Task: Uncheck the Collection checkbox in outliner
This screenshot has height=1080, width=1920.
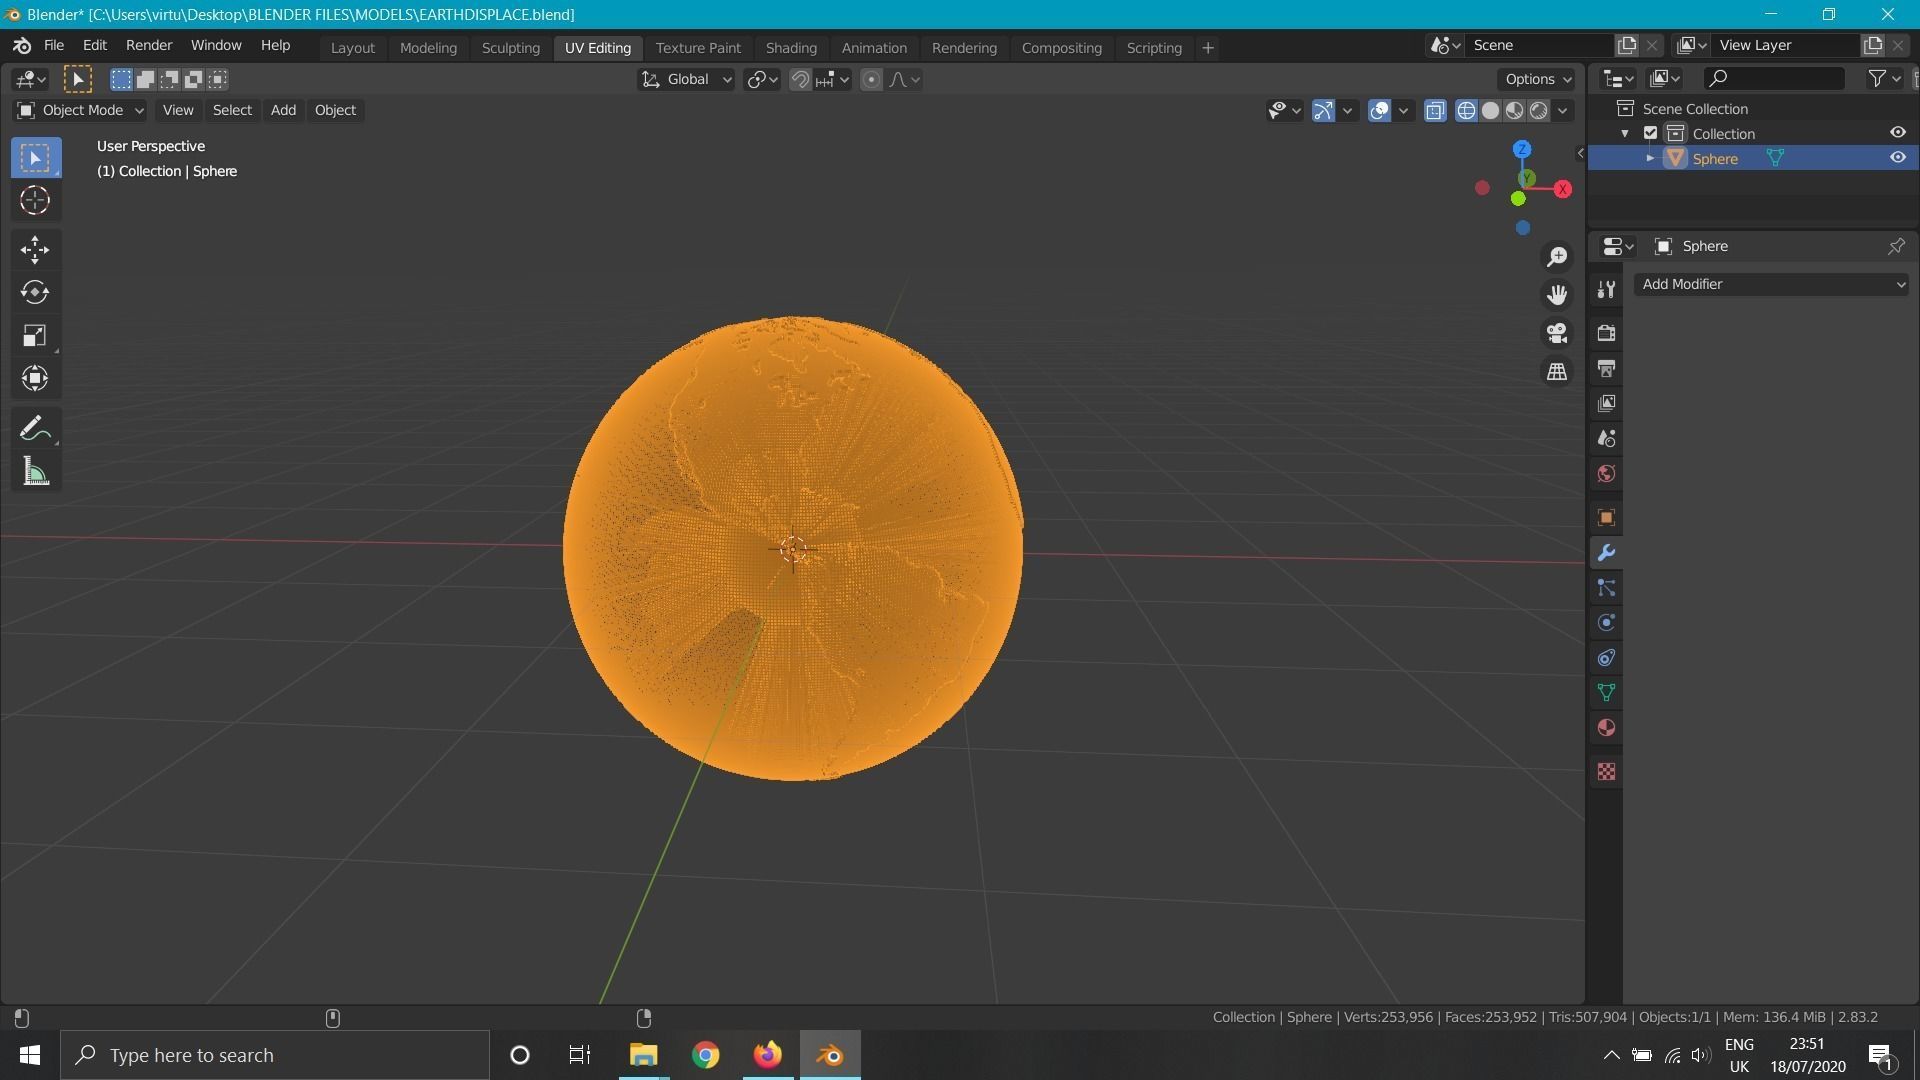Action: [x=1651, y=133]
